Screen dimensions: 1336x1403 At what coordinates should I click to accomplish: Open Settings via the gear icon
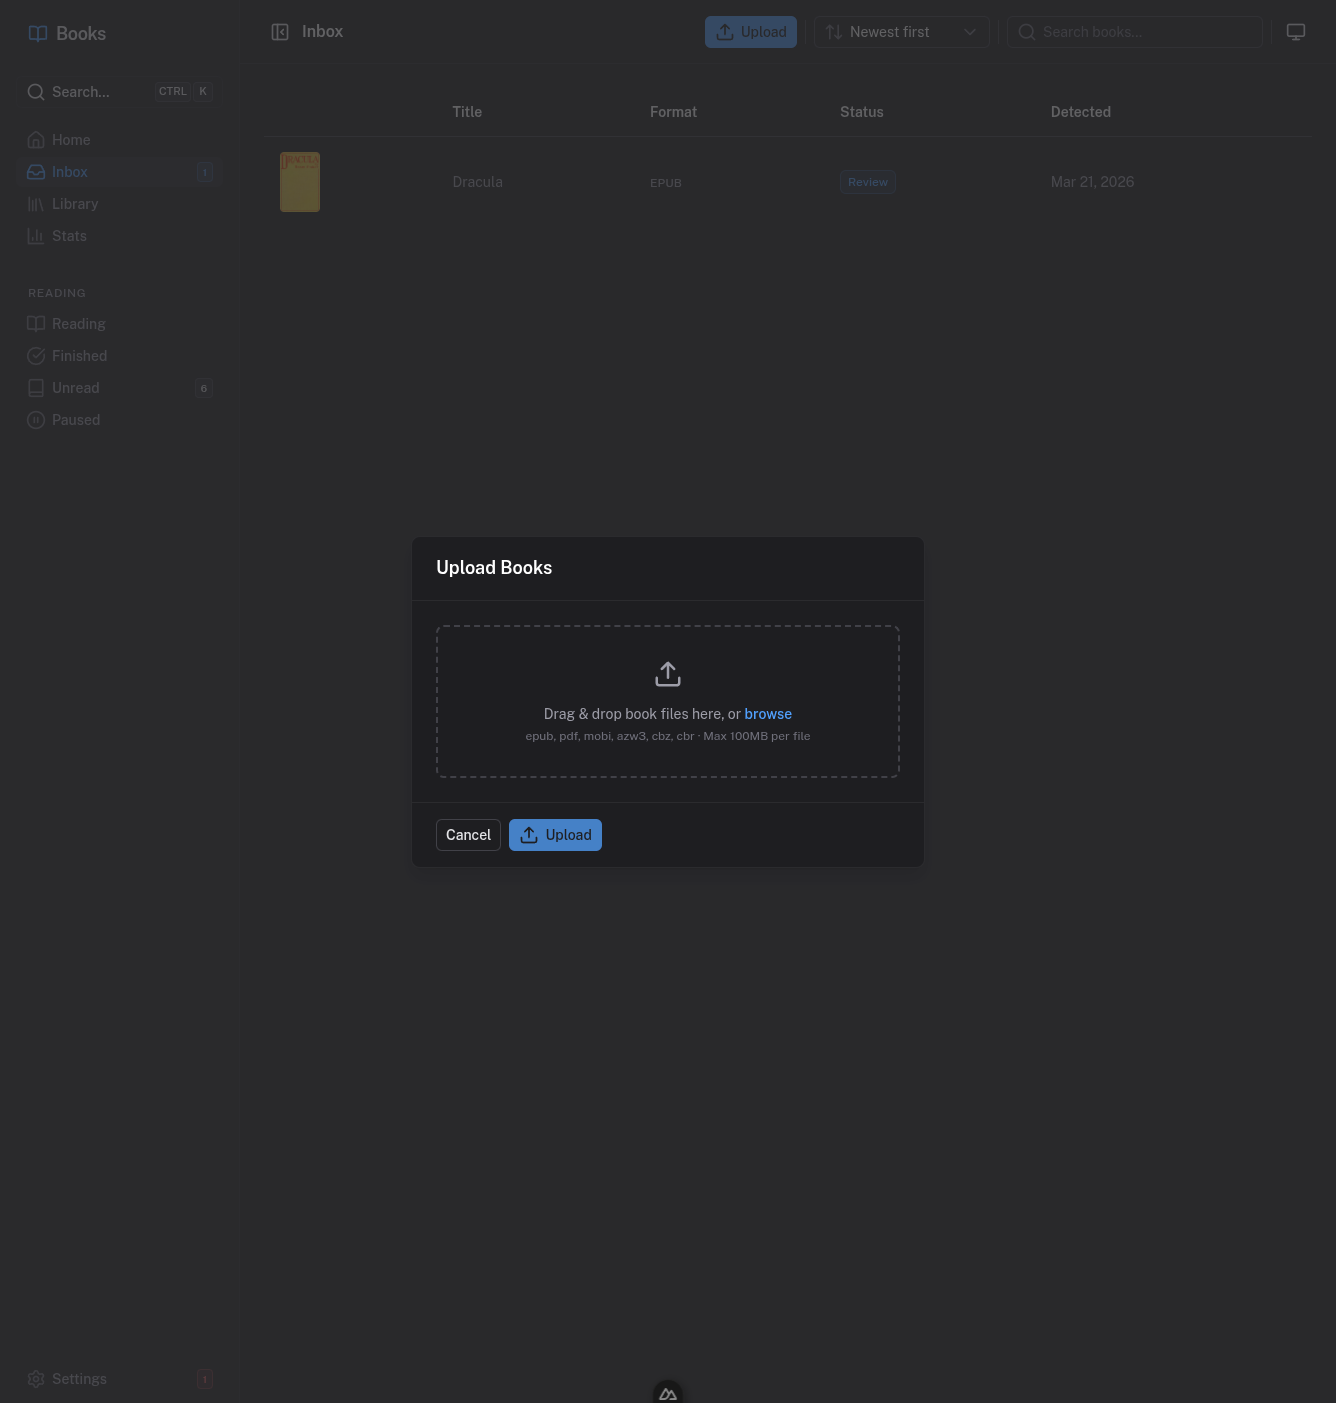point(36,1378)
